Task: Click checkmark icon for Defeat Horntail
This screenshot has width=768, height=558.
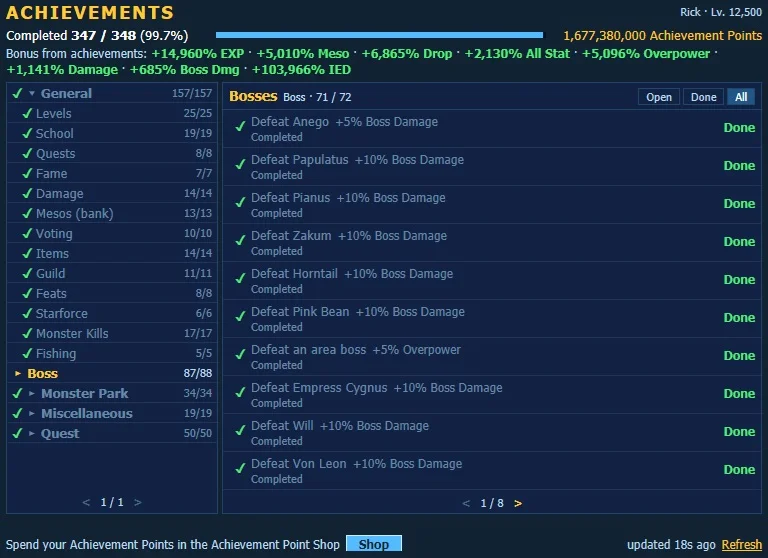Action: pos(240,278)
